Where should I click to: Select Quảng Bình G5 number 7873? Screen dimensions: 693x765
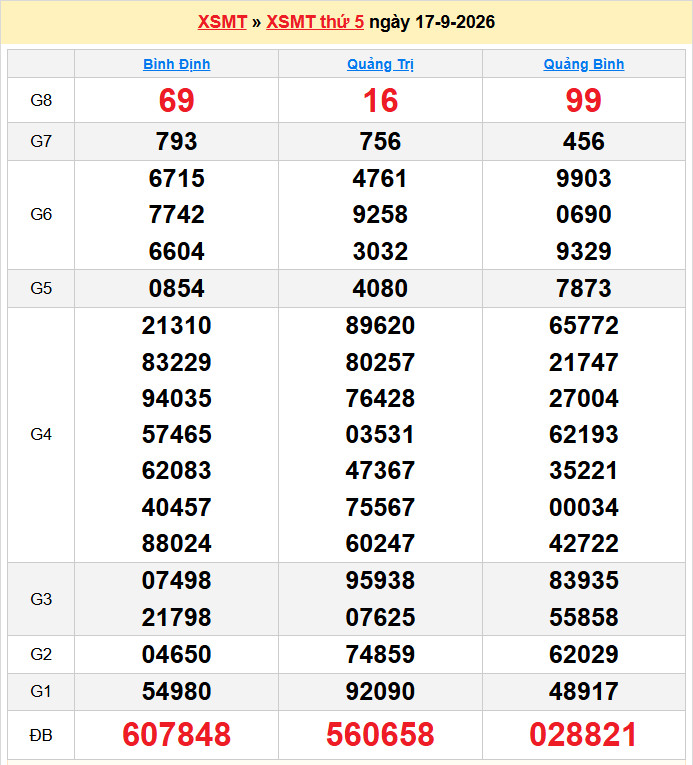click(x=584, y=288)
